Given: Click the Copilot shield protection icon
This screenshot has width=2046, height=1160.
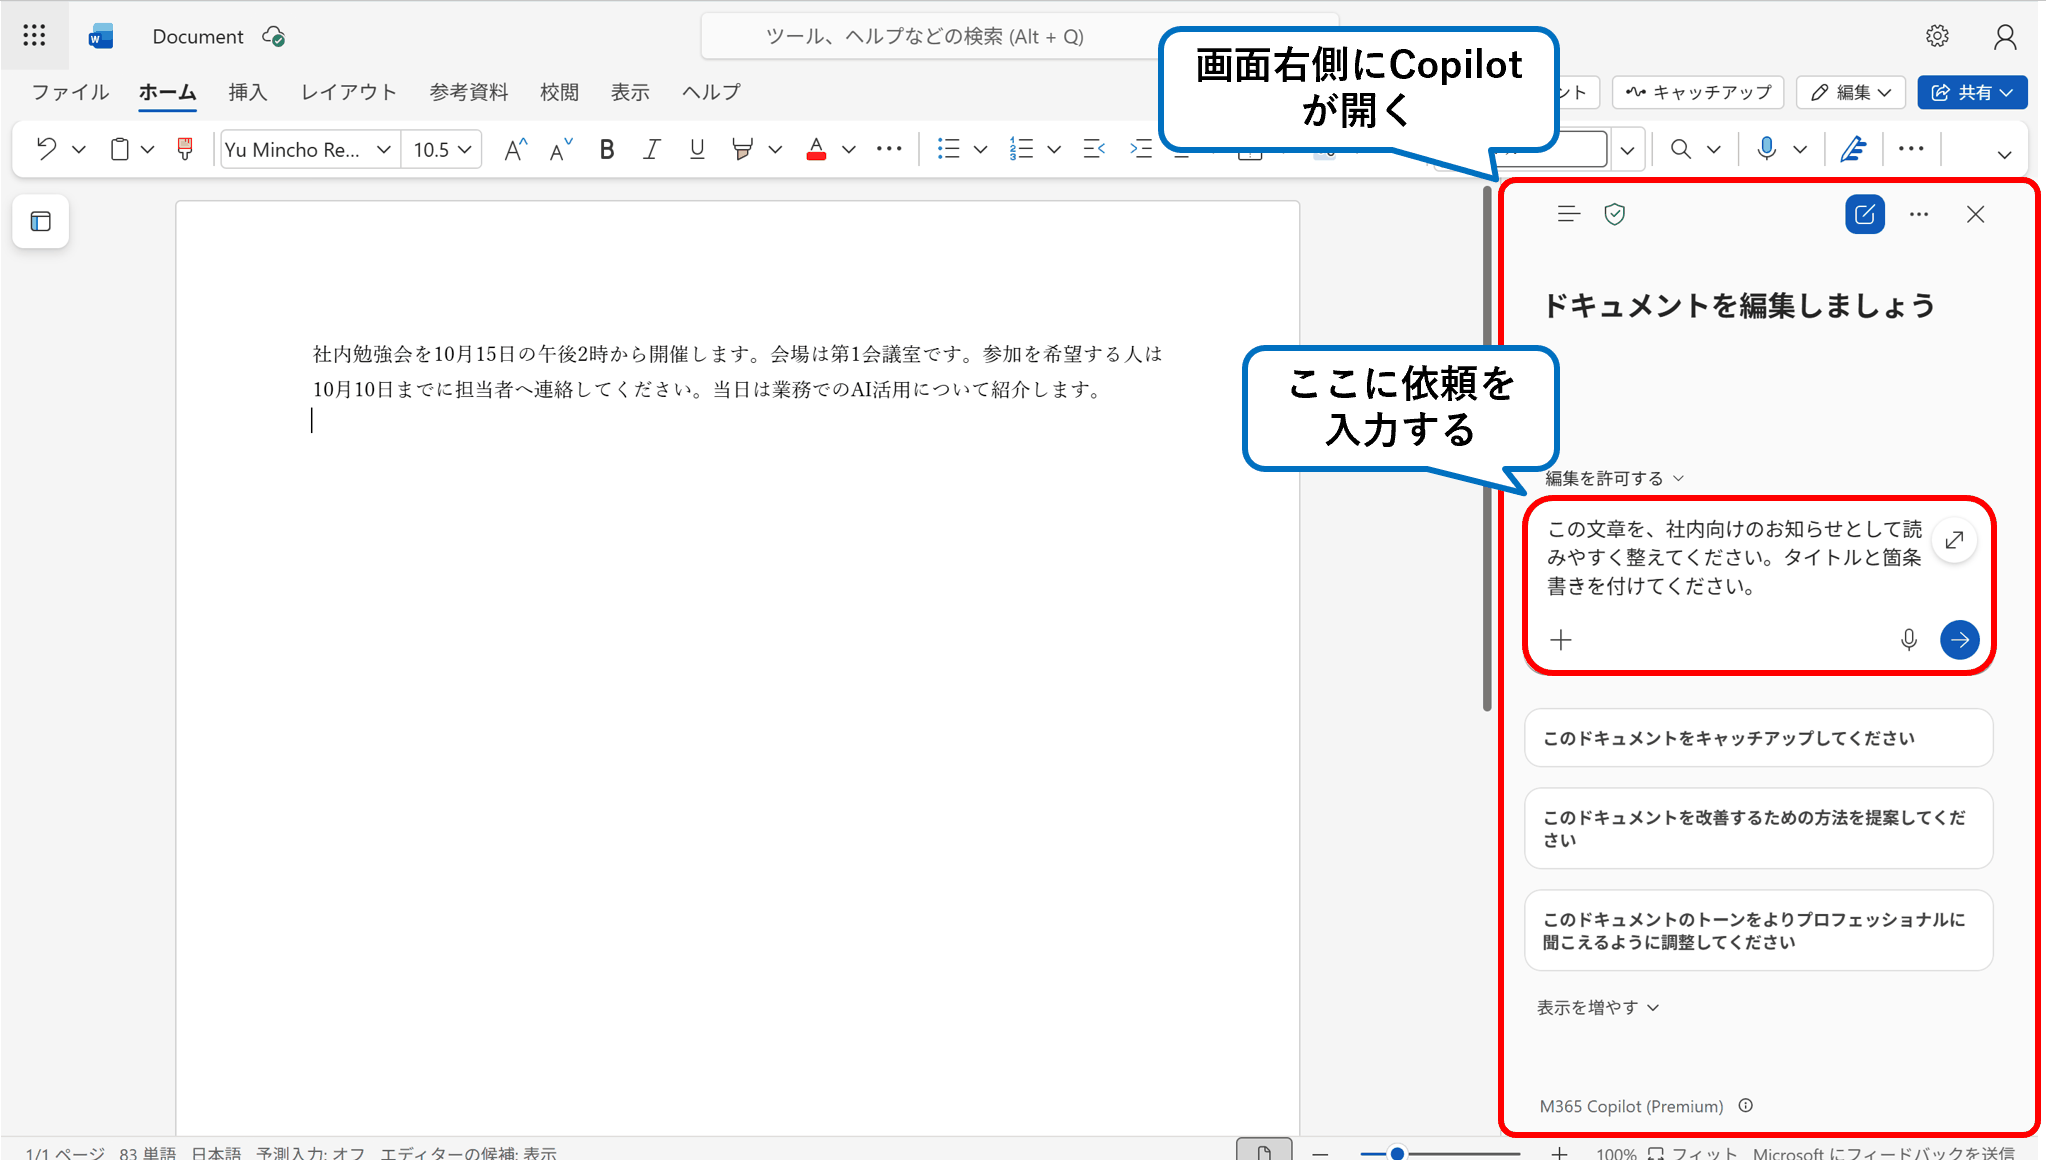Looking at the screenshot, I should [x=1614, y=214].
